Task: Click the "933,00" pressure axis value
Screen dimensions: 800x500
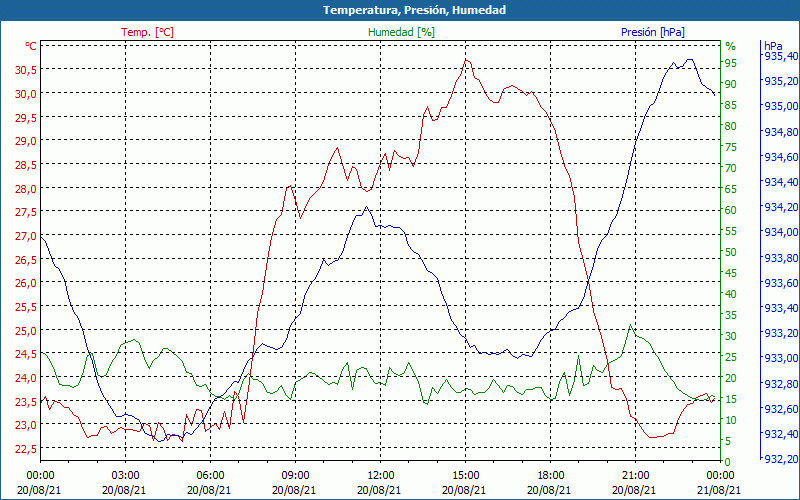Action: [781, 358]
